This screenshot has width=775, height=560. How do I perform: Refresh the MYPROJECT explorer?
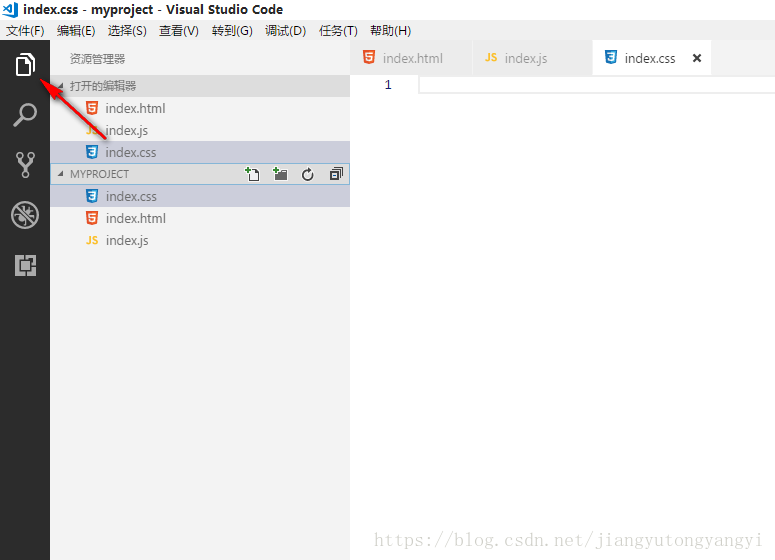coord(308,174)
